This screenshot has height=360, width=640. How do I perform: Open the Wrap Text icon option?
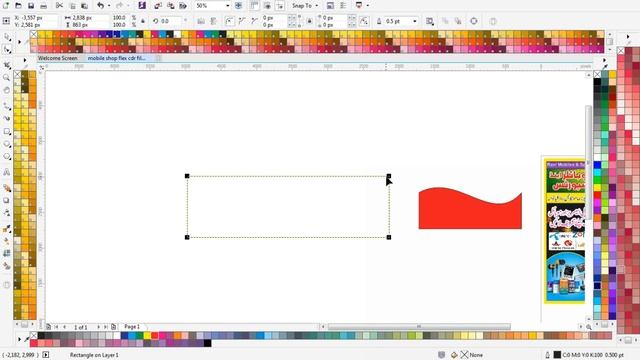[430, 21]
